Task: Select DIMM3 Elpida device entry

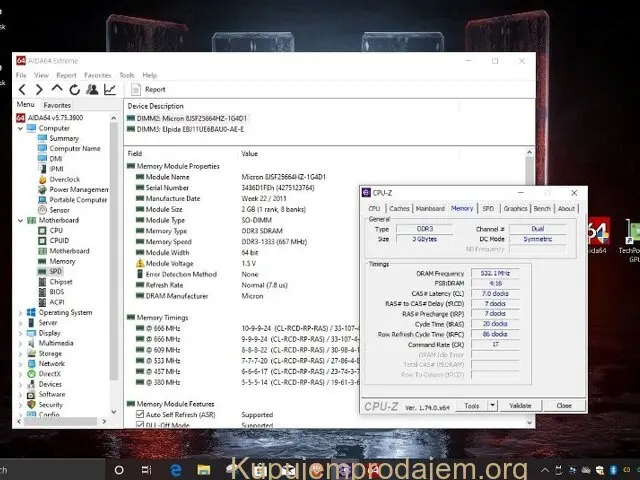Action: click(x=189, y=129)
